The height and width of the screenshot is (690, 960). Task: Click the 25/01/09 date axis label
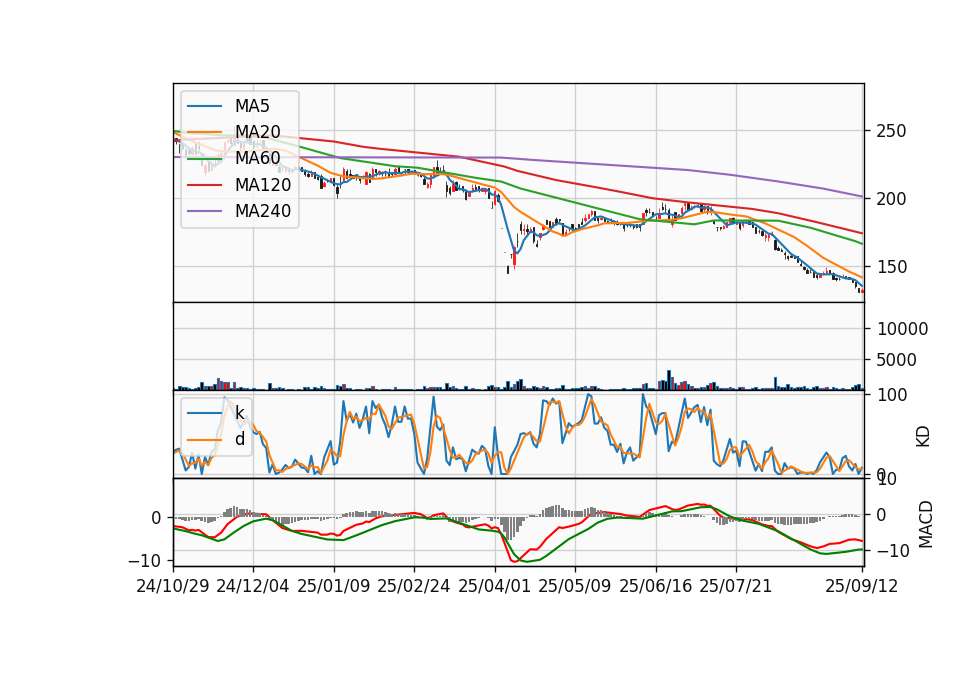334,586
